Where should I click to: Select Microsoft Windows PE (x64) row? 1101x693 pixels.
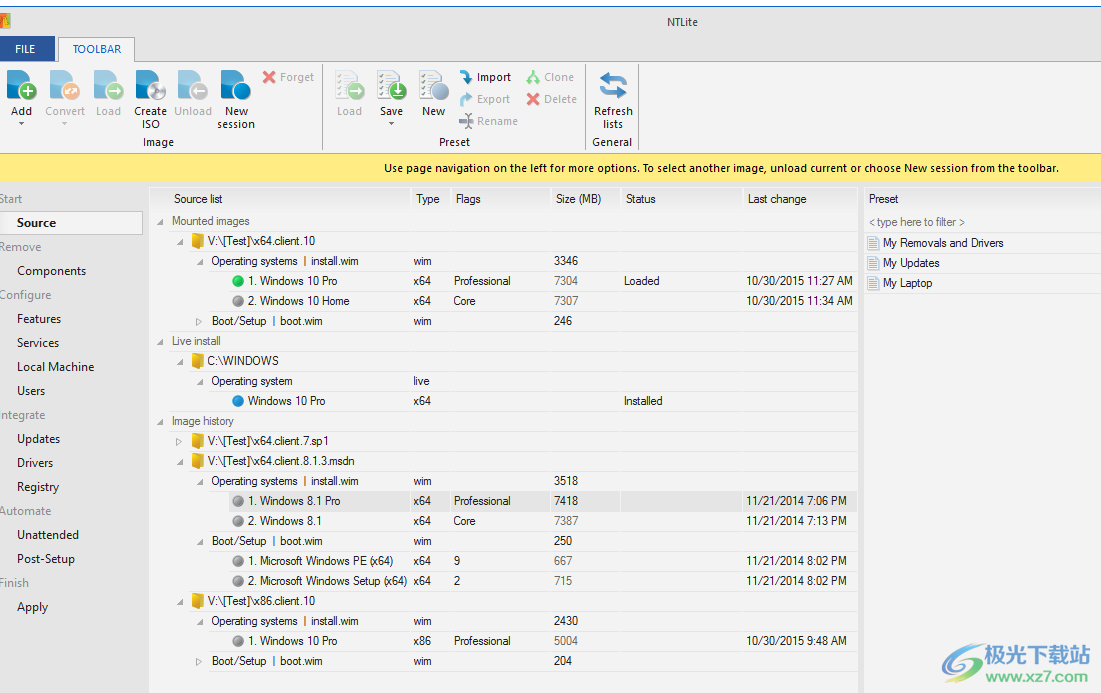(542, 561)
